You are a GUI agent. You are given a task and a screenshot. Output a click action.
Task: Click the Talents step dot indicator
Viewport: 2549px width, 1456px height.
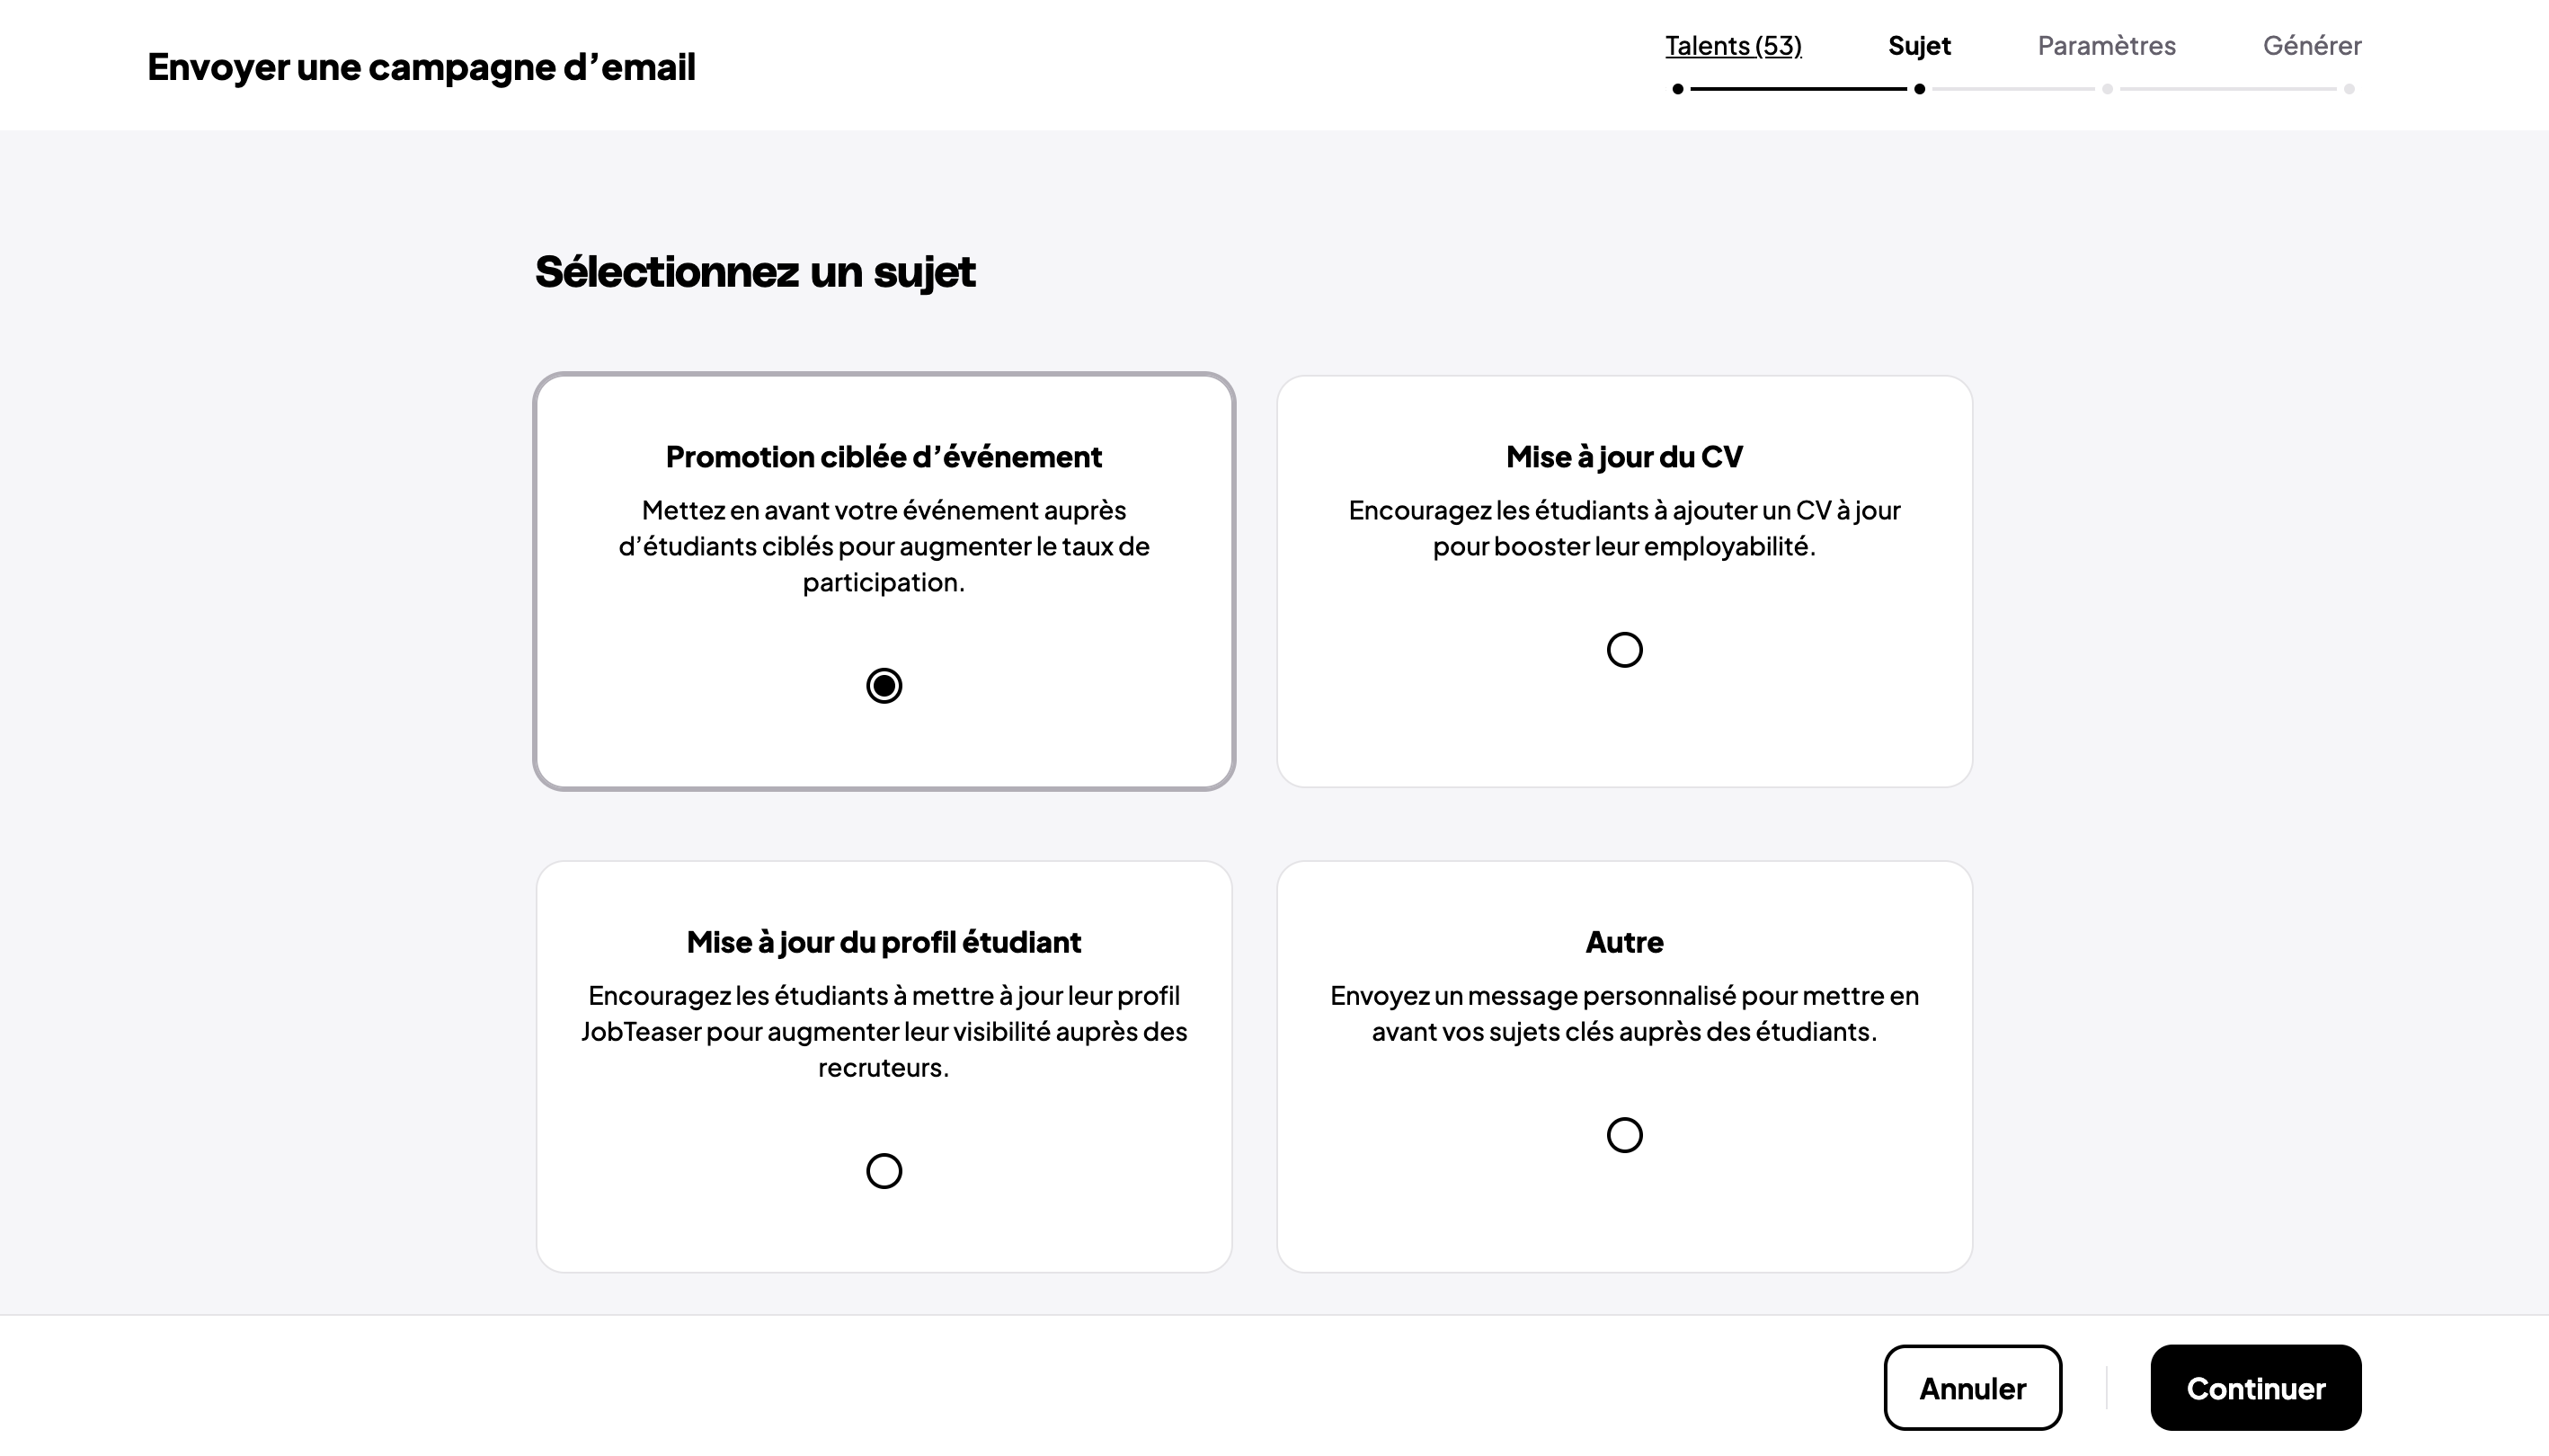pos(1678,89)
